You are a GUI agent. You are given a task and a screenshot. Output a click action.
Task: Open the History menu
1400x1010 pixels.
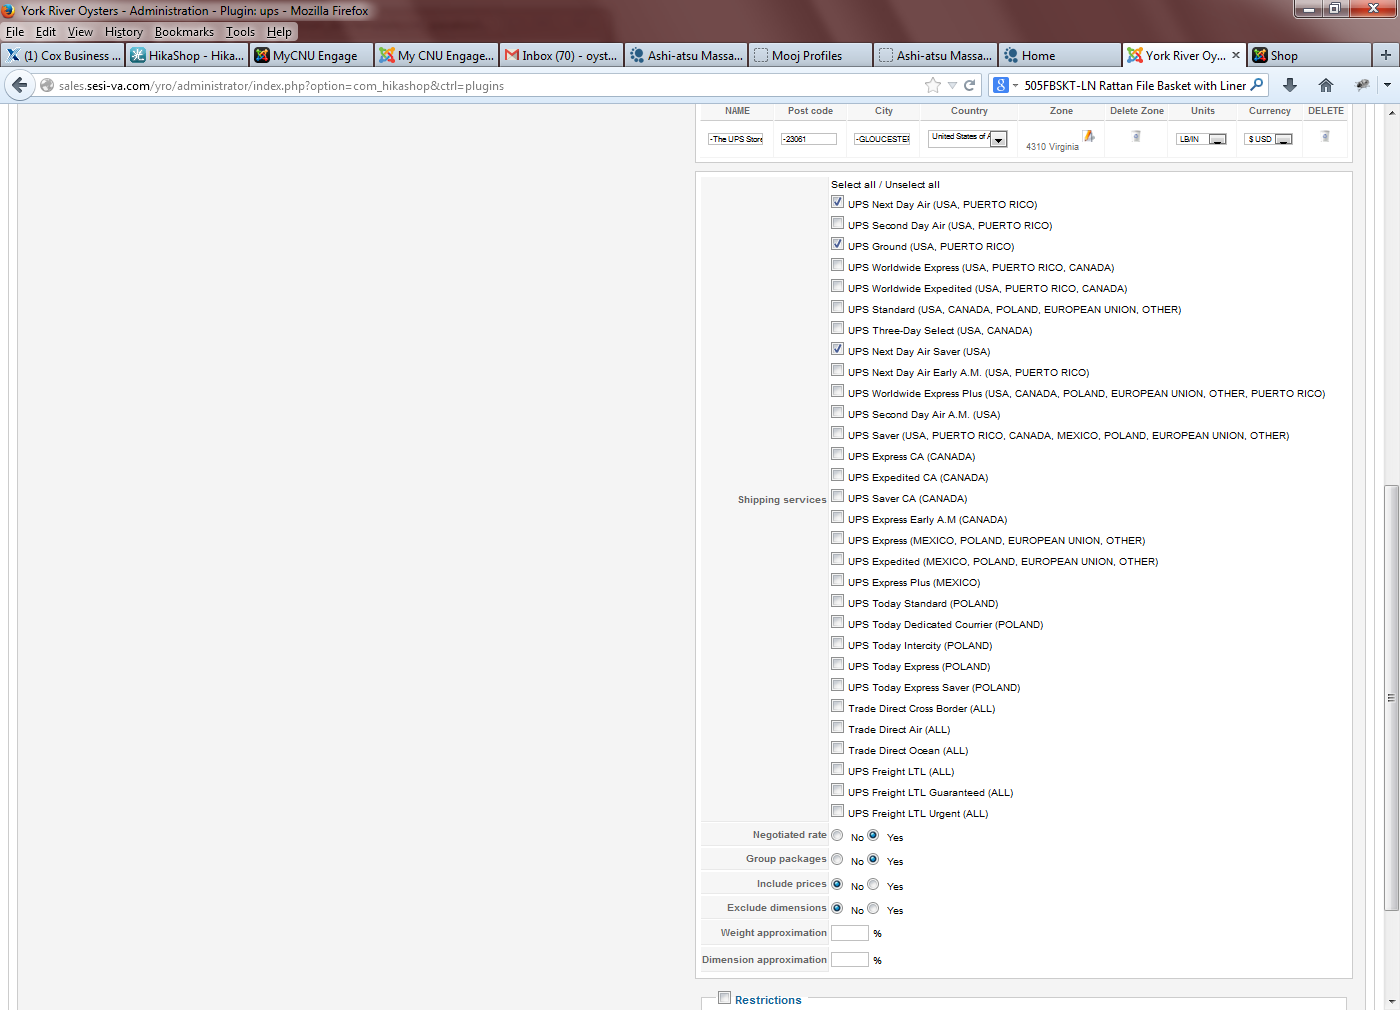124,32
